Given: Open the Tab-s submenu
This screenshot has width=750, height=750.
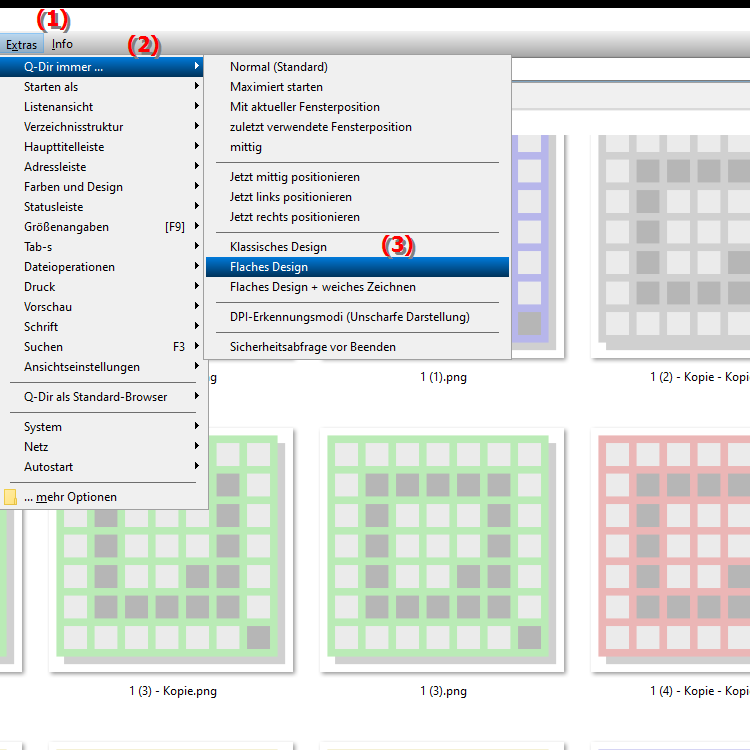Looking at the screenshot, I should pos(102,247).
